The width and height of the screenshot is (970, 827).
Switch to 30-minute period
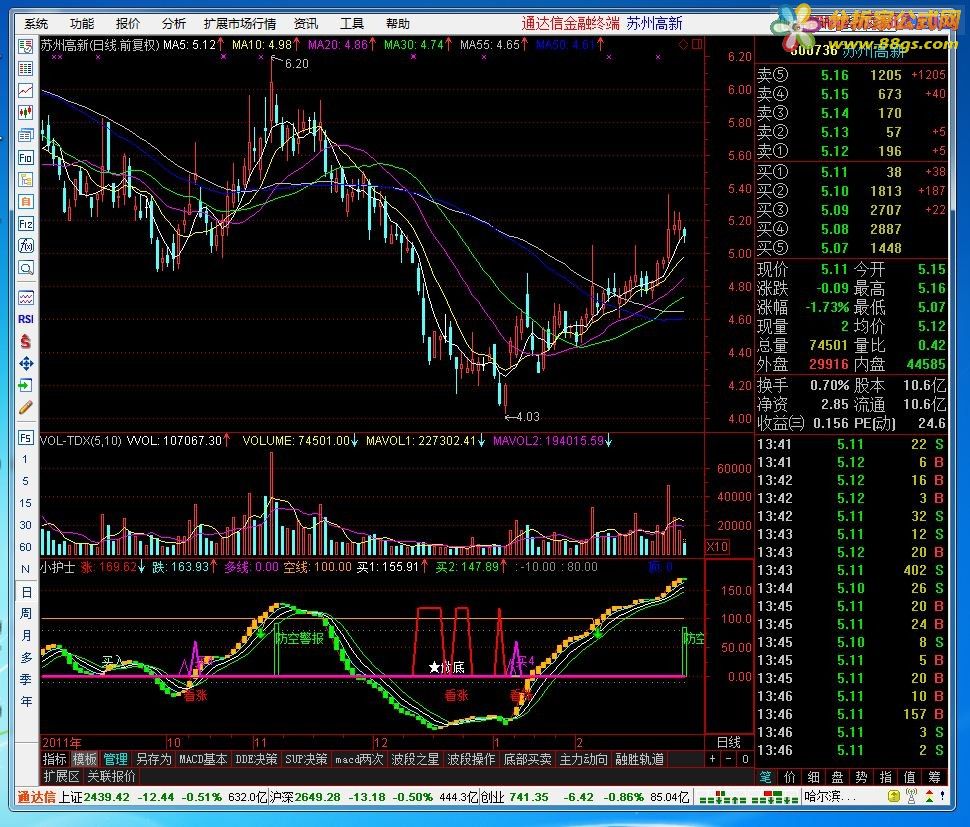tap(25, 525)
